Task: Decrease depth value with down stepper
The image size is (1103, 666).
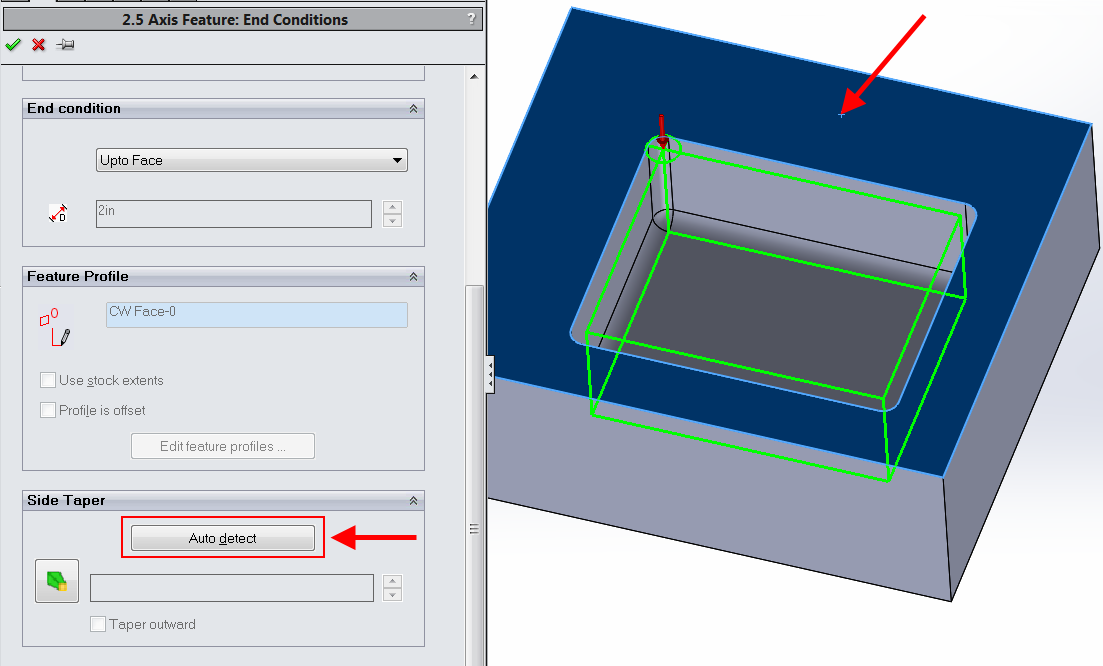Action: (393, 220)
